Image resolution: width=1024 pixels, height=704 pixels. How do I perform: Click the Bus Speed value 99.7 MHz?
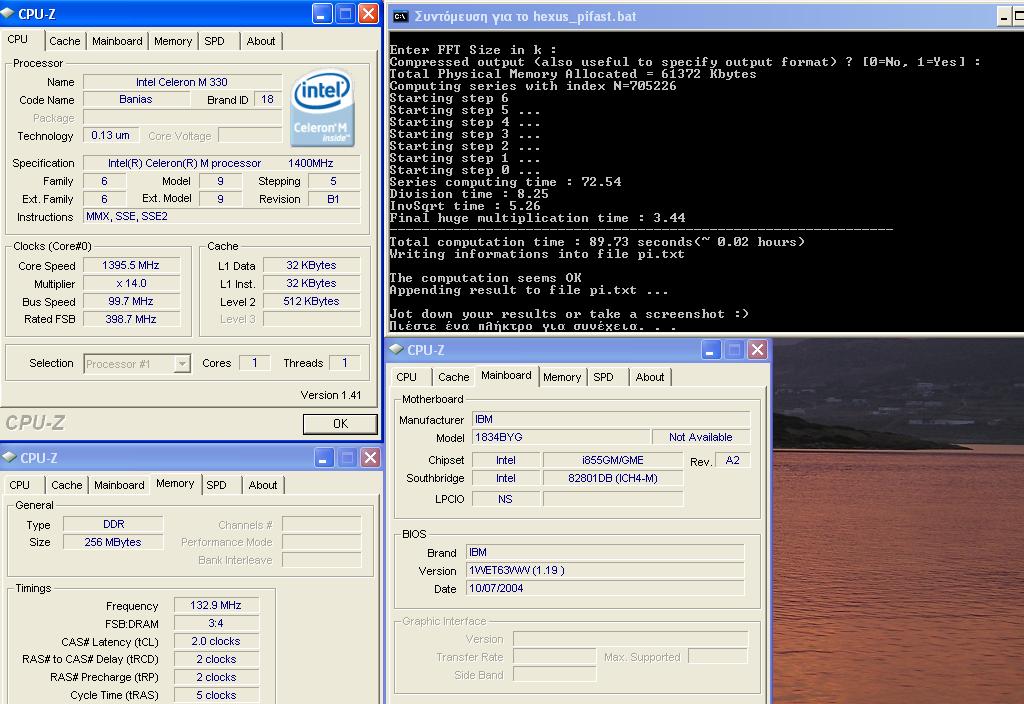131,301
